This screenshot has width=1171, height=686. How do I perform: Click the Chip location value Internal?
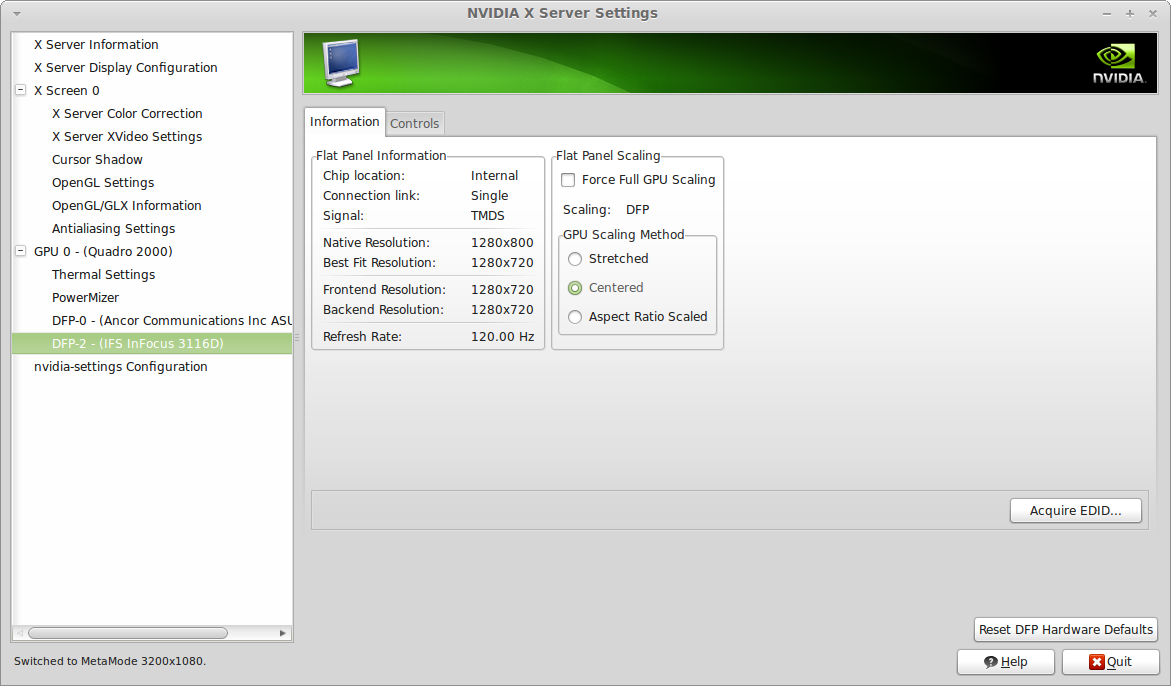click(x=494, y=175)
